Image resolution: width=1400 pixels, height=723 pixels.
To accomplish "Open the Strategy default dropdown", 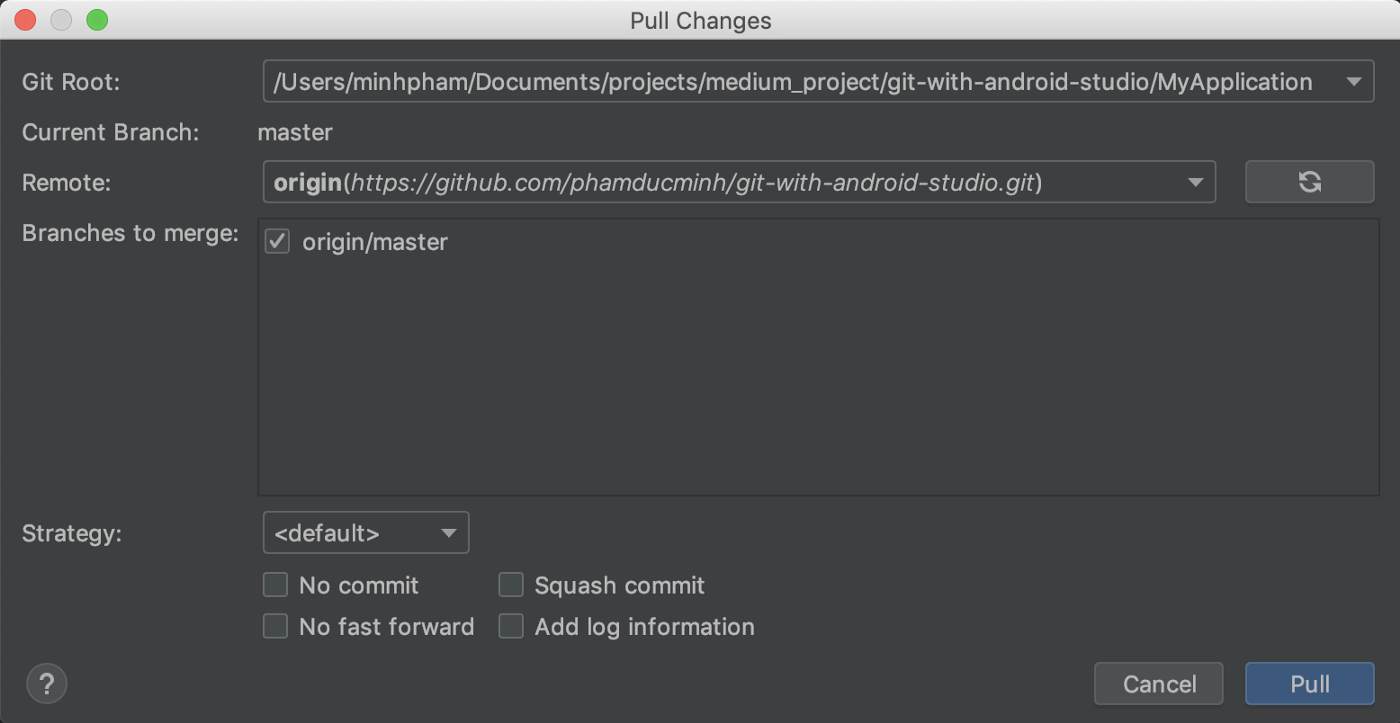I will pyautogui.click(x=365, y=533).
